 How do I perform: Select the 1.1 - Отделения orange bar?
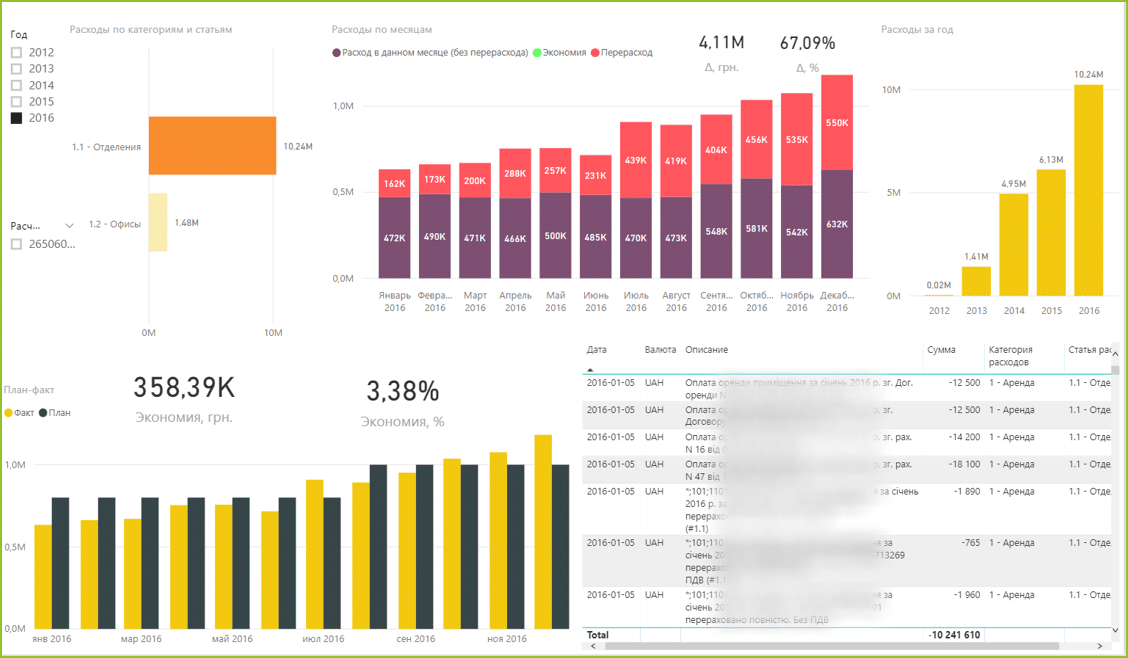[212, 145]
